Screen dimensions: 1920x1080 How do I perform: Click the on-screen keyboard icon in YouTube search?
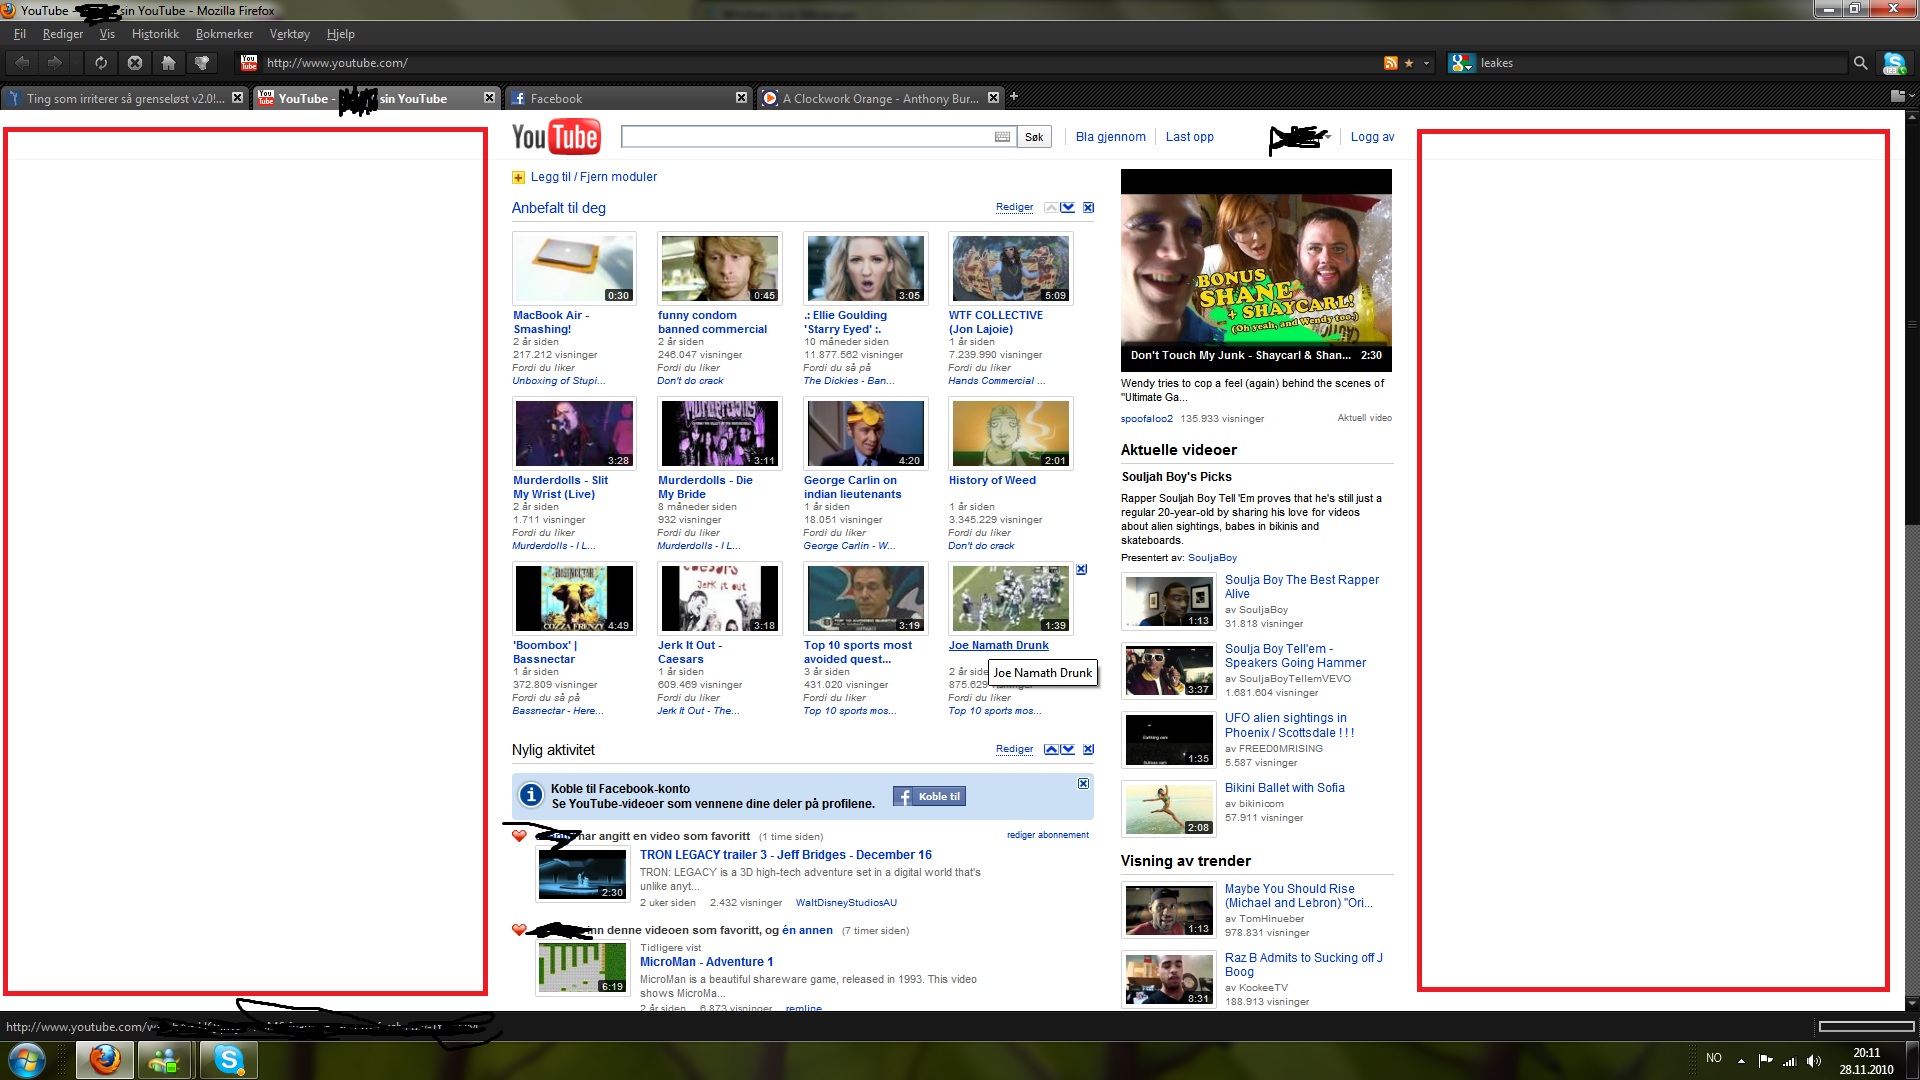(1002, 137)
